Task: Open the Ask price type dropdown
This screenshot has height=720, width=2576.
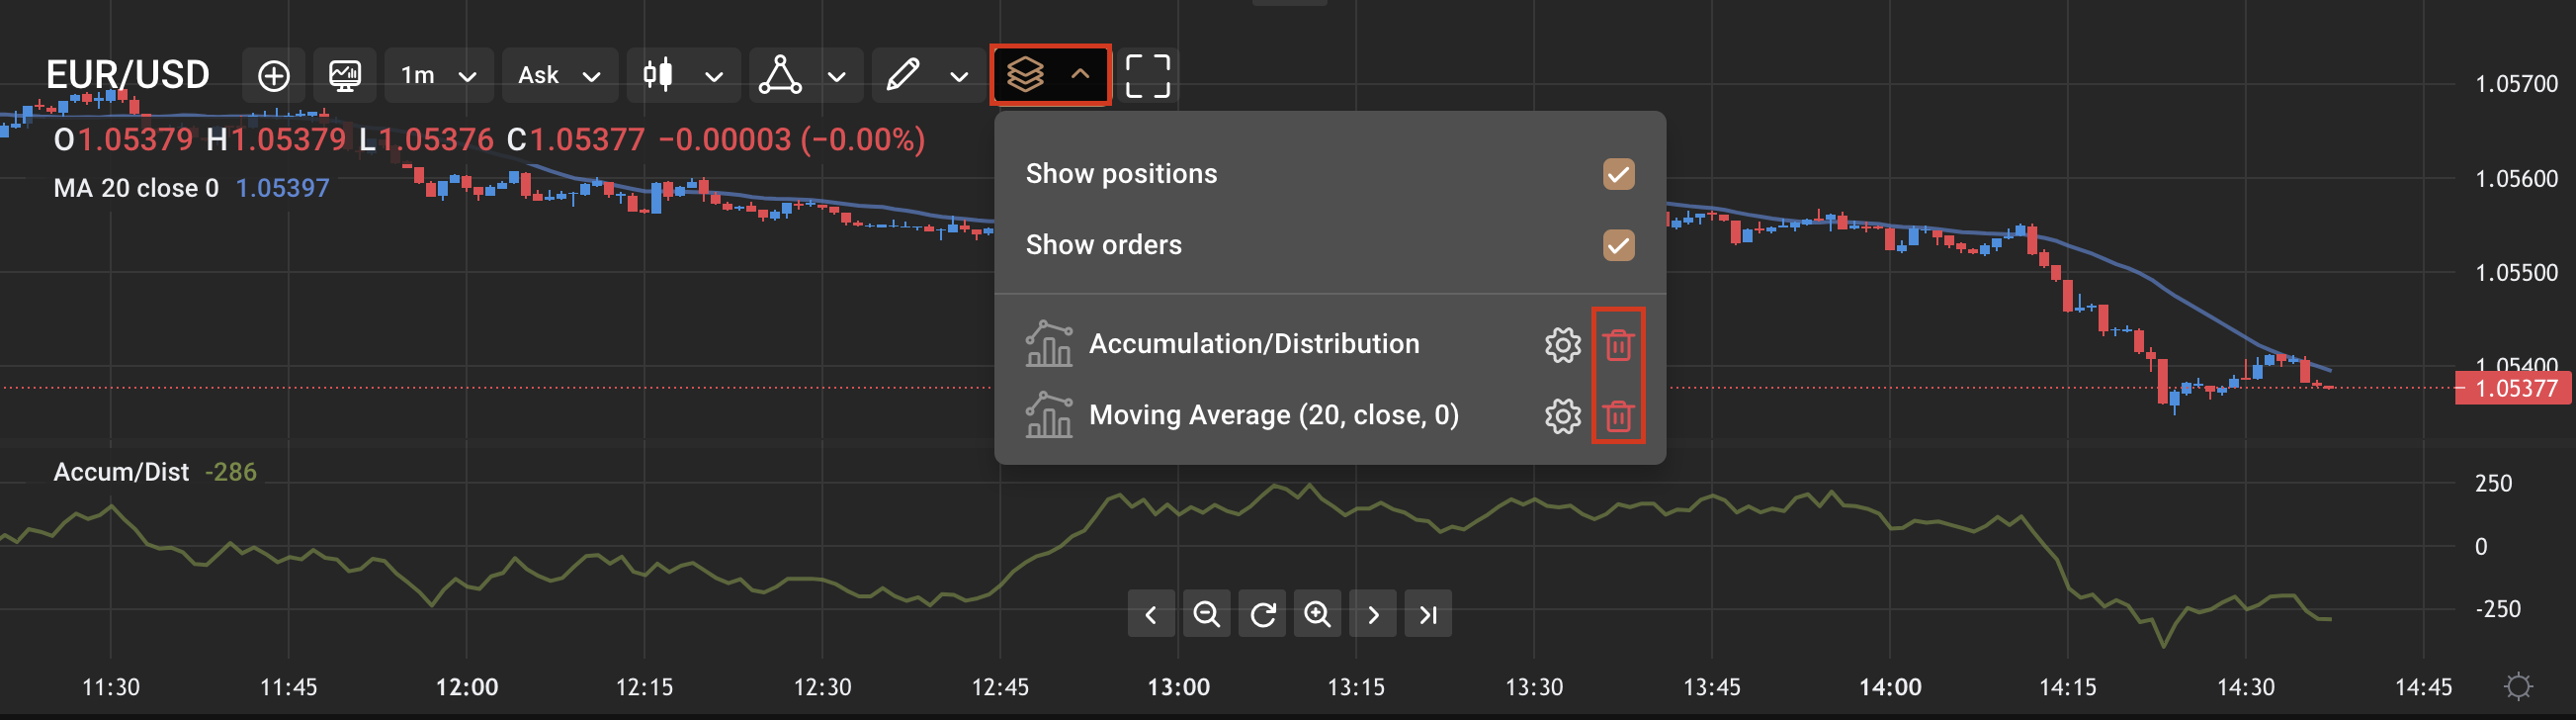Action: [560, 75]
